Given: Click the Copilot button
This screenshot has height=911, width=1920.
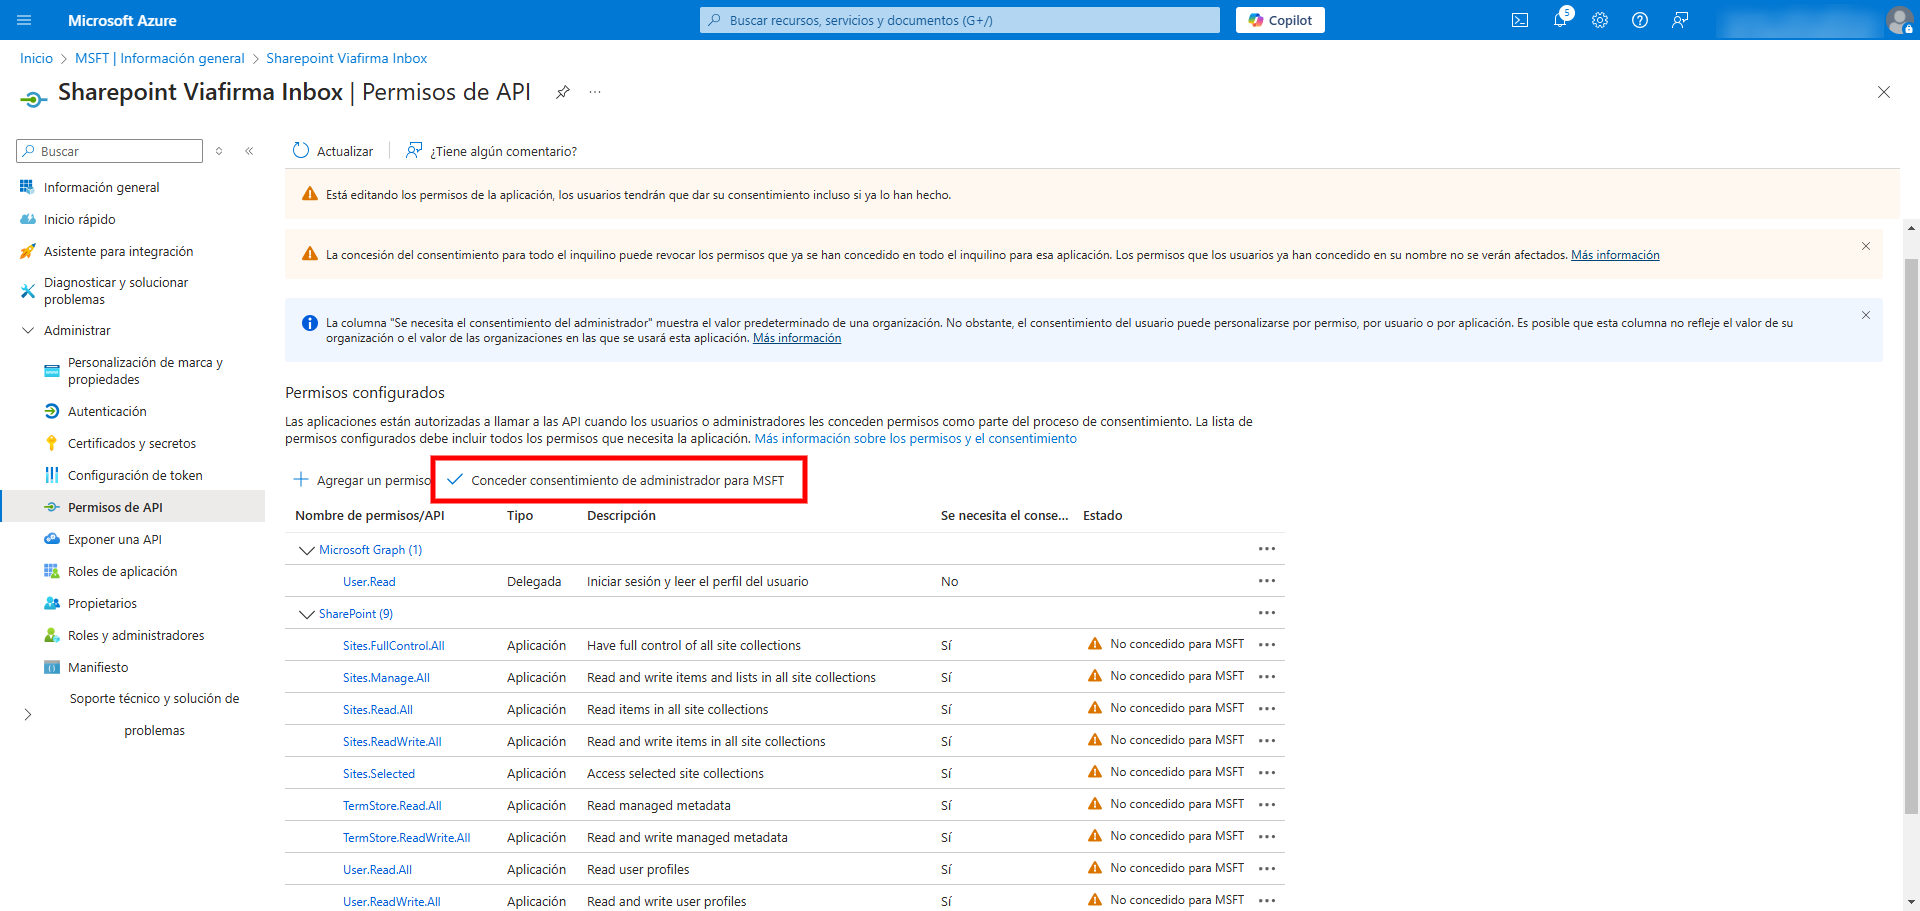Looking at the screenshot, I should pyautogui.click(x=1280, y=20).
